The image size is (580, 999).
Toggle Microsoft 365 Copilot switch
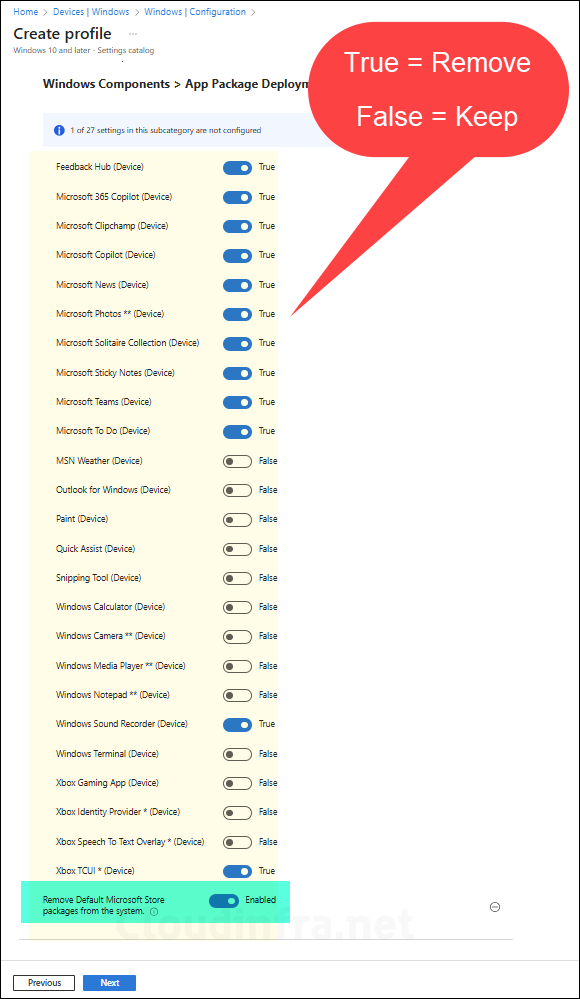(x=237, y=198)
